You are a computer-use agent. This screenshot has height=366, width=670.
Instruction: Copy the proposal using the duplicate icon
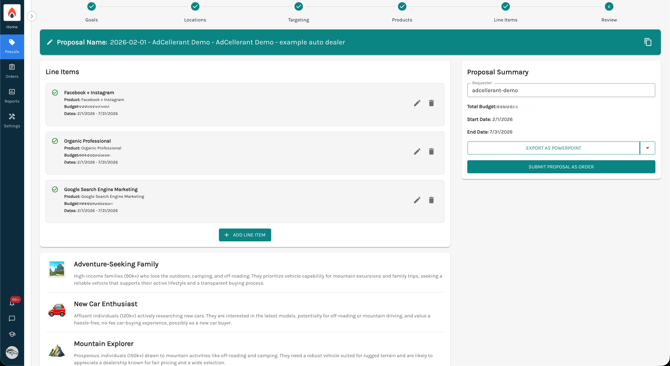[x=648, y=42]
